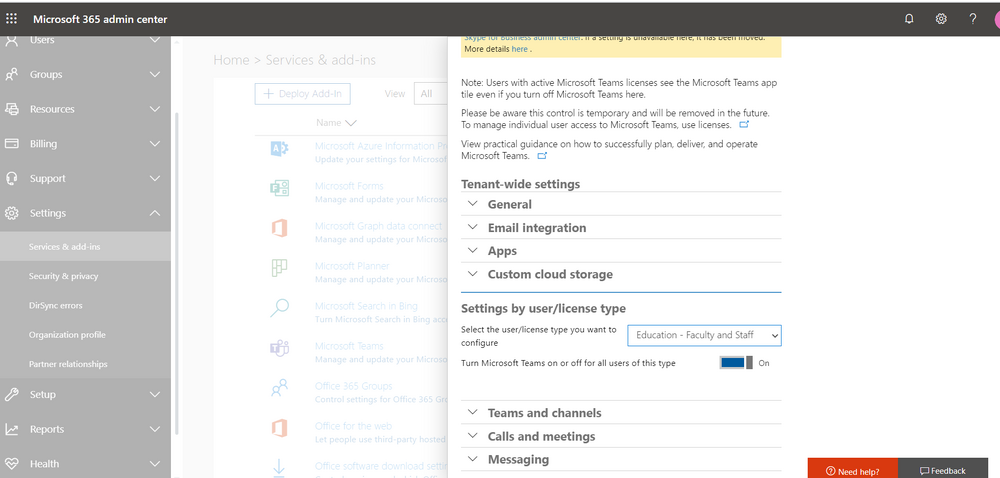
Task: Go to Home breadcrumb link
Action: pyautogui.click(x=231, y=60)
